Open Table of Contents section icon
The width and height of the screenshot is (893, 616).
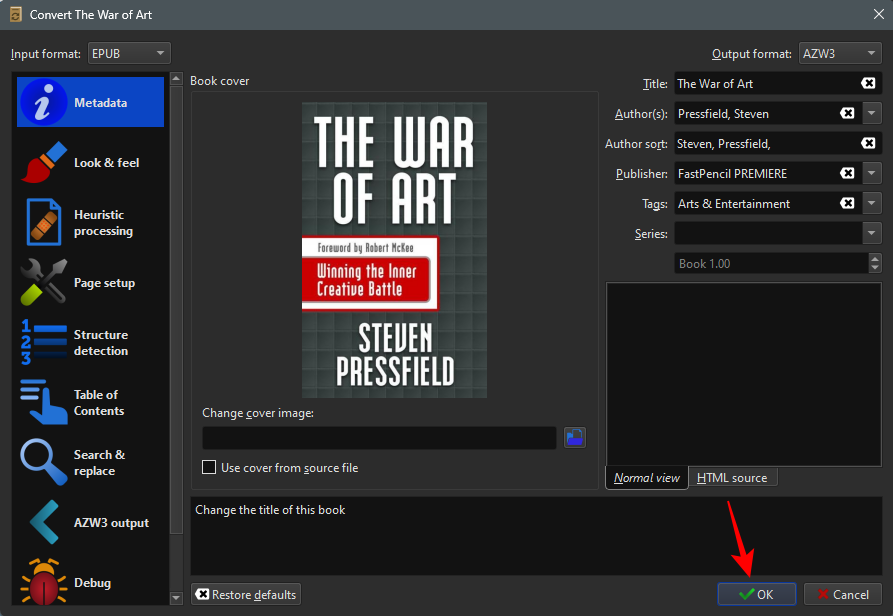click(x=44, y=403)
